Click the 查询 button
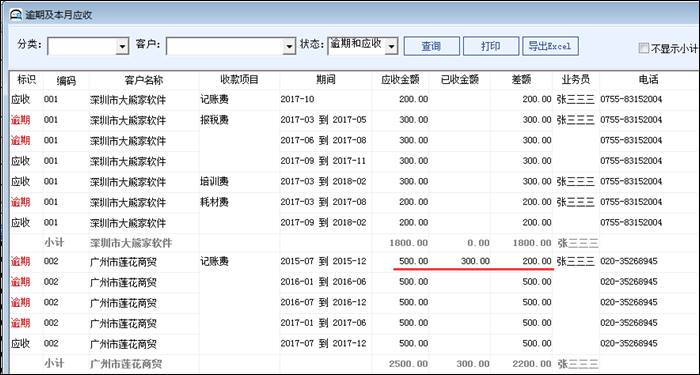The height and width of the screenshot is (375, 700). pos(431,46)
